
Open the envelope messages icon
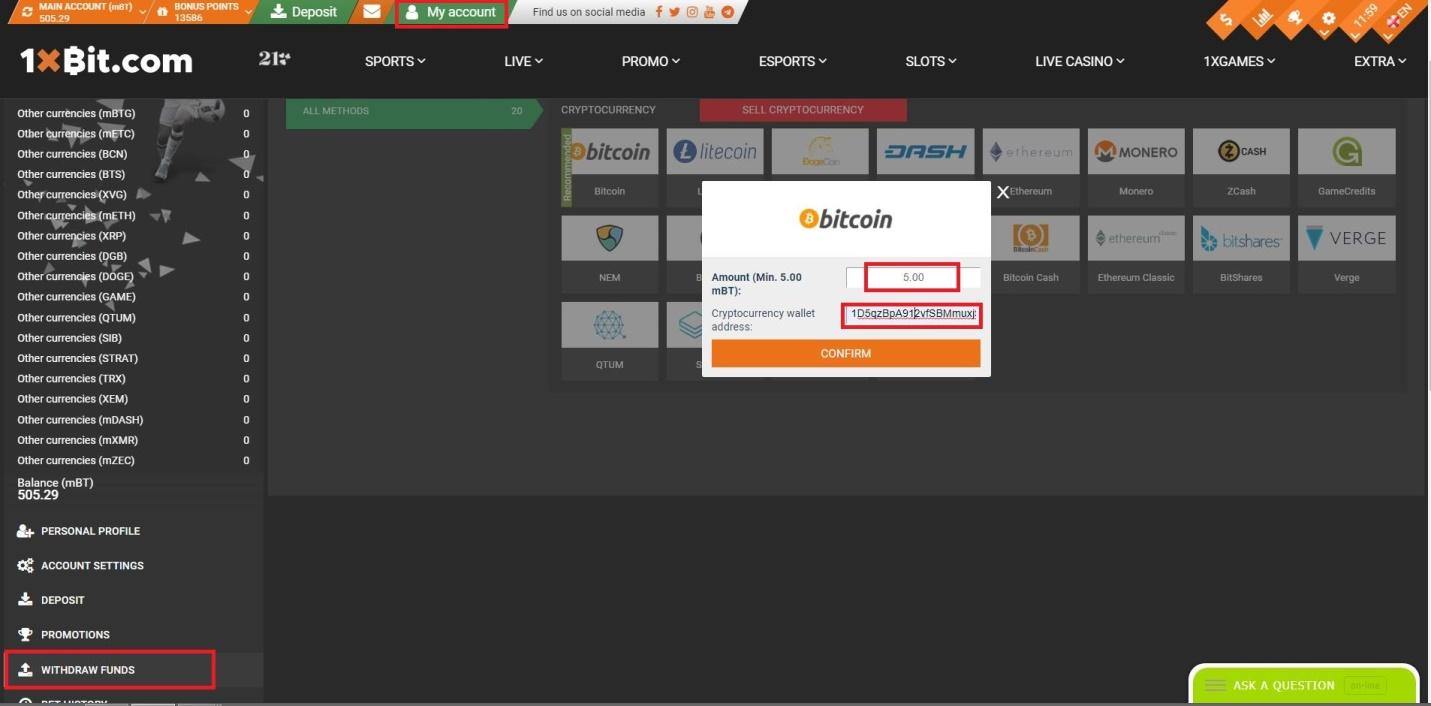(x=372, y=12)
